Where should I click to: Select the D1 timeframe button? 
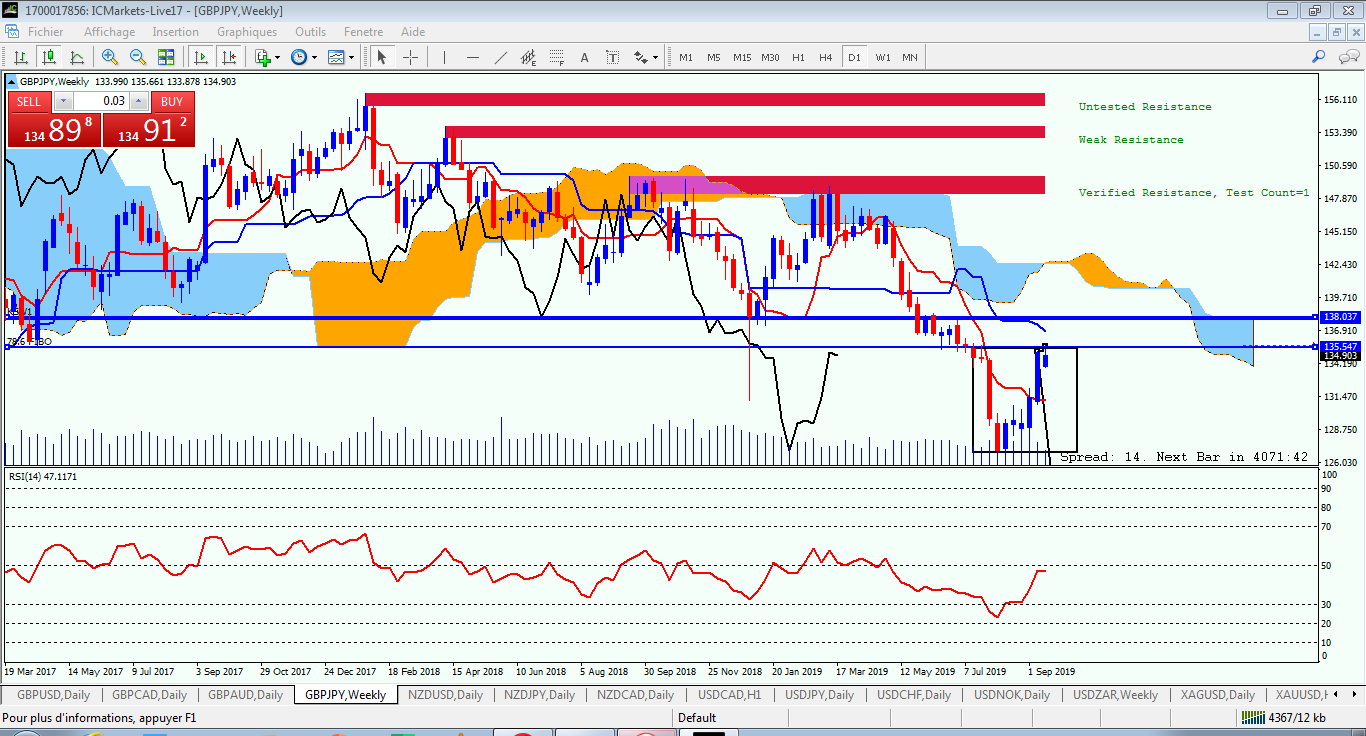coord(854,57)
